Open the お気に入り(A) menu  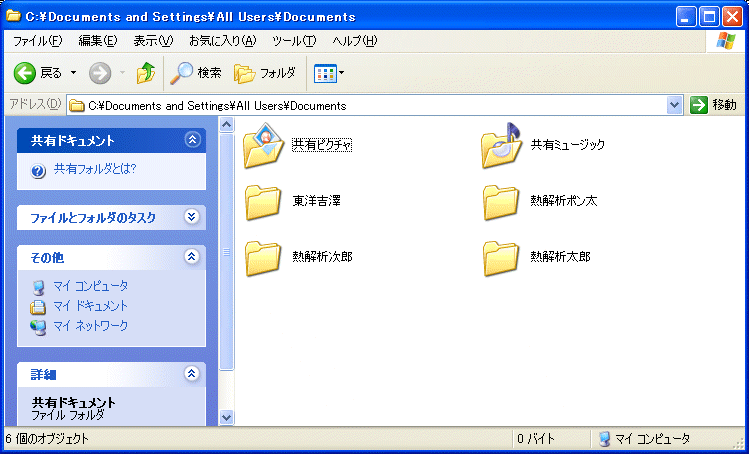[223, 41]
